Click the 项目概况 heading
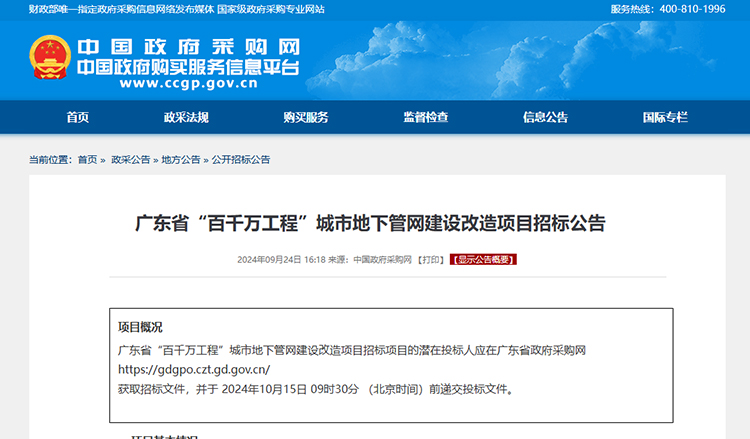The height and width of the screenshot is (439, 750). tap(140, 327)
